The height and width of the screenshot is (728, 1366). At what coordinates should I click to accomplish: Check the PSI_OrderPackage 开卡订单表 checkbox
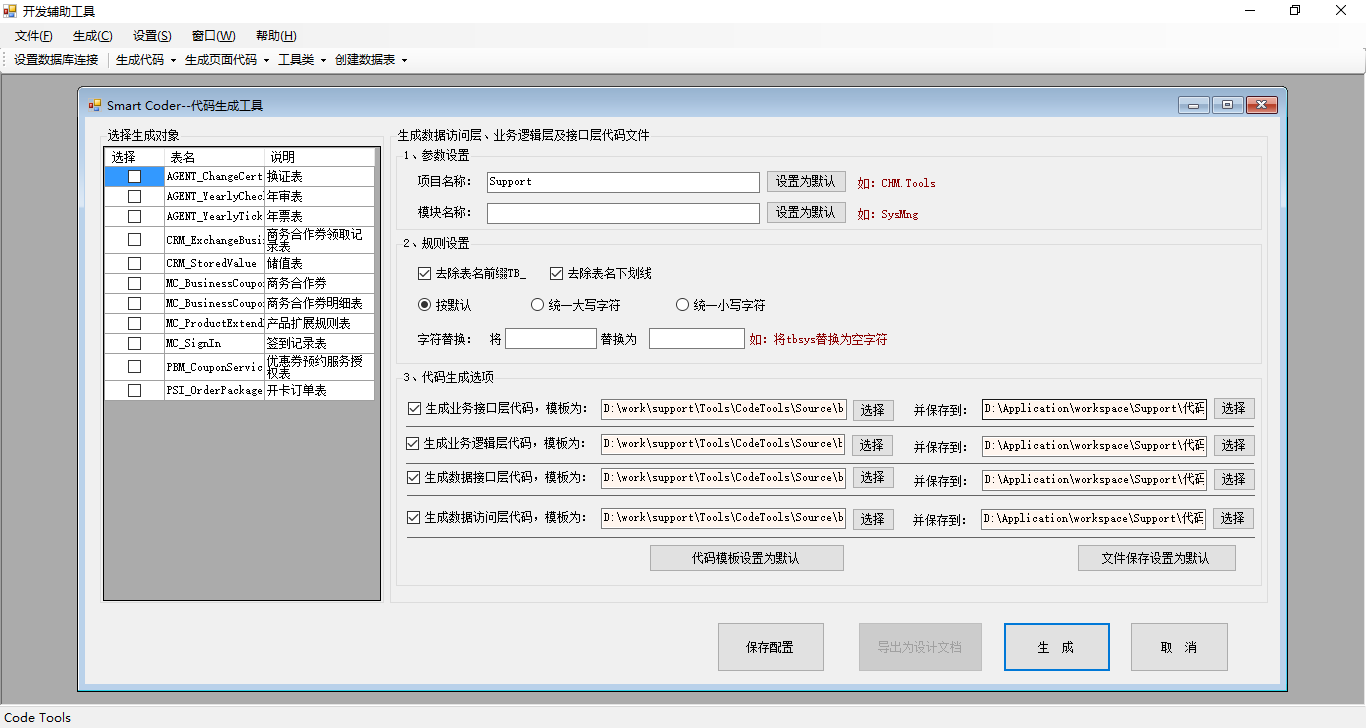(x=134, y=390)
